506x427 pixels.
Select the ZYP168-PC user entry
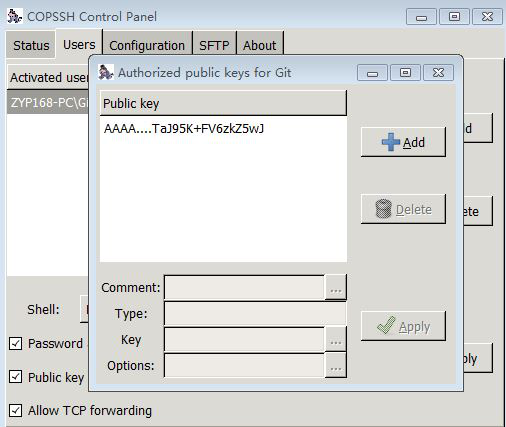[x=48, y=102]
